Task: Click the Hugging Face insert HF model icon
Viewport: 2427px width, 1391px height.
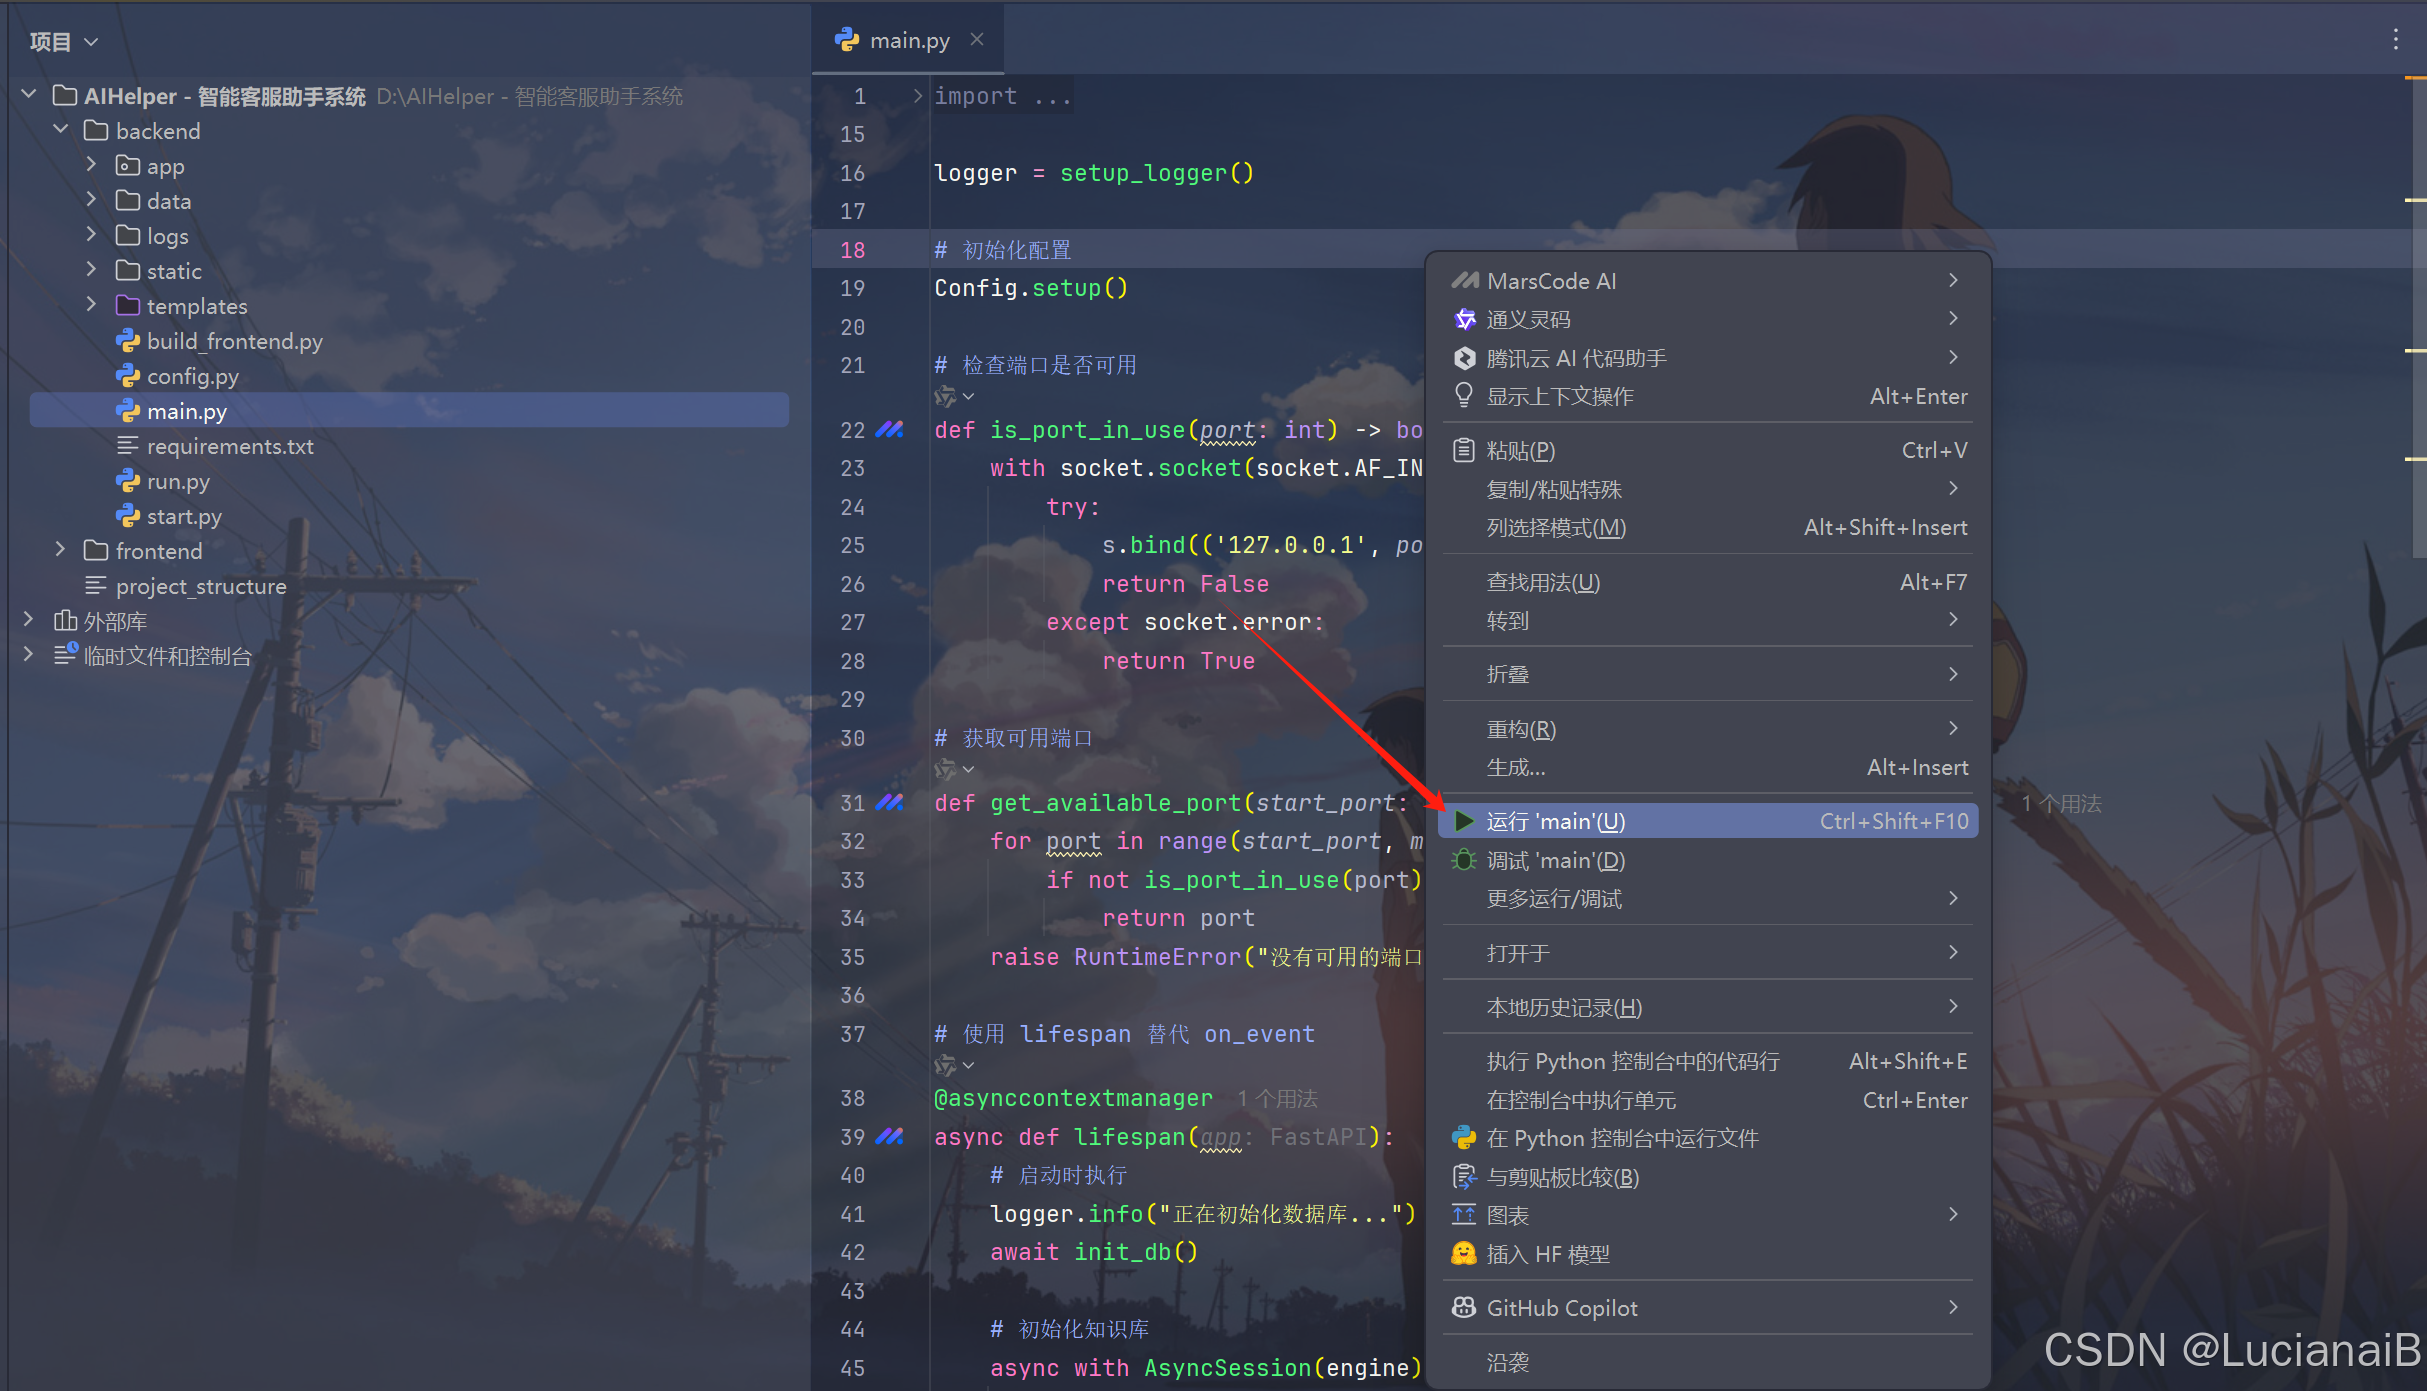Action: point(1464,1254)
